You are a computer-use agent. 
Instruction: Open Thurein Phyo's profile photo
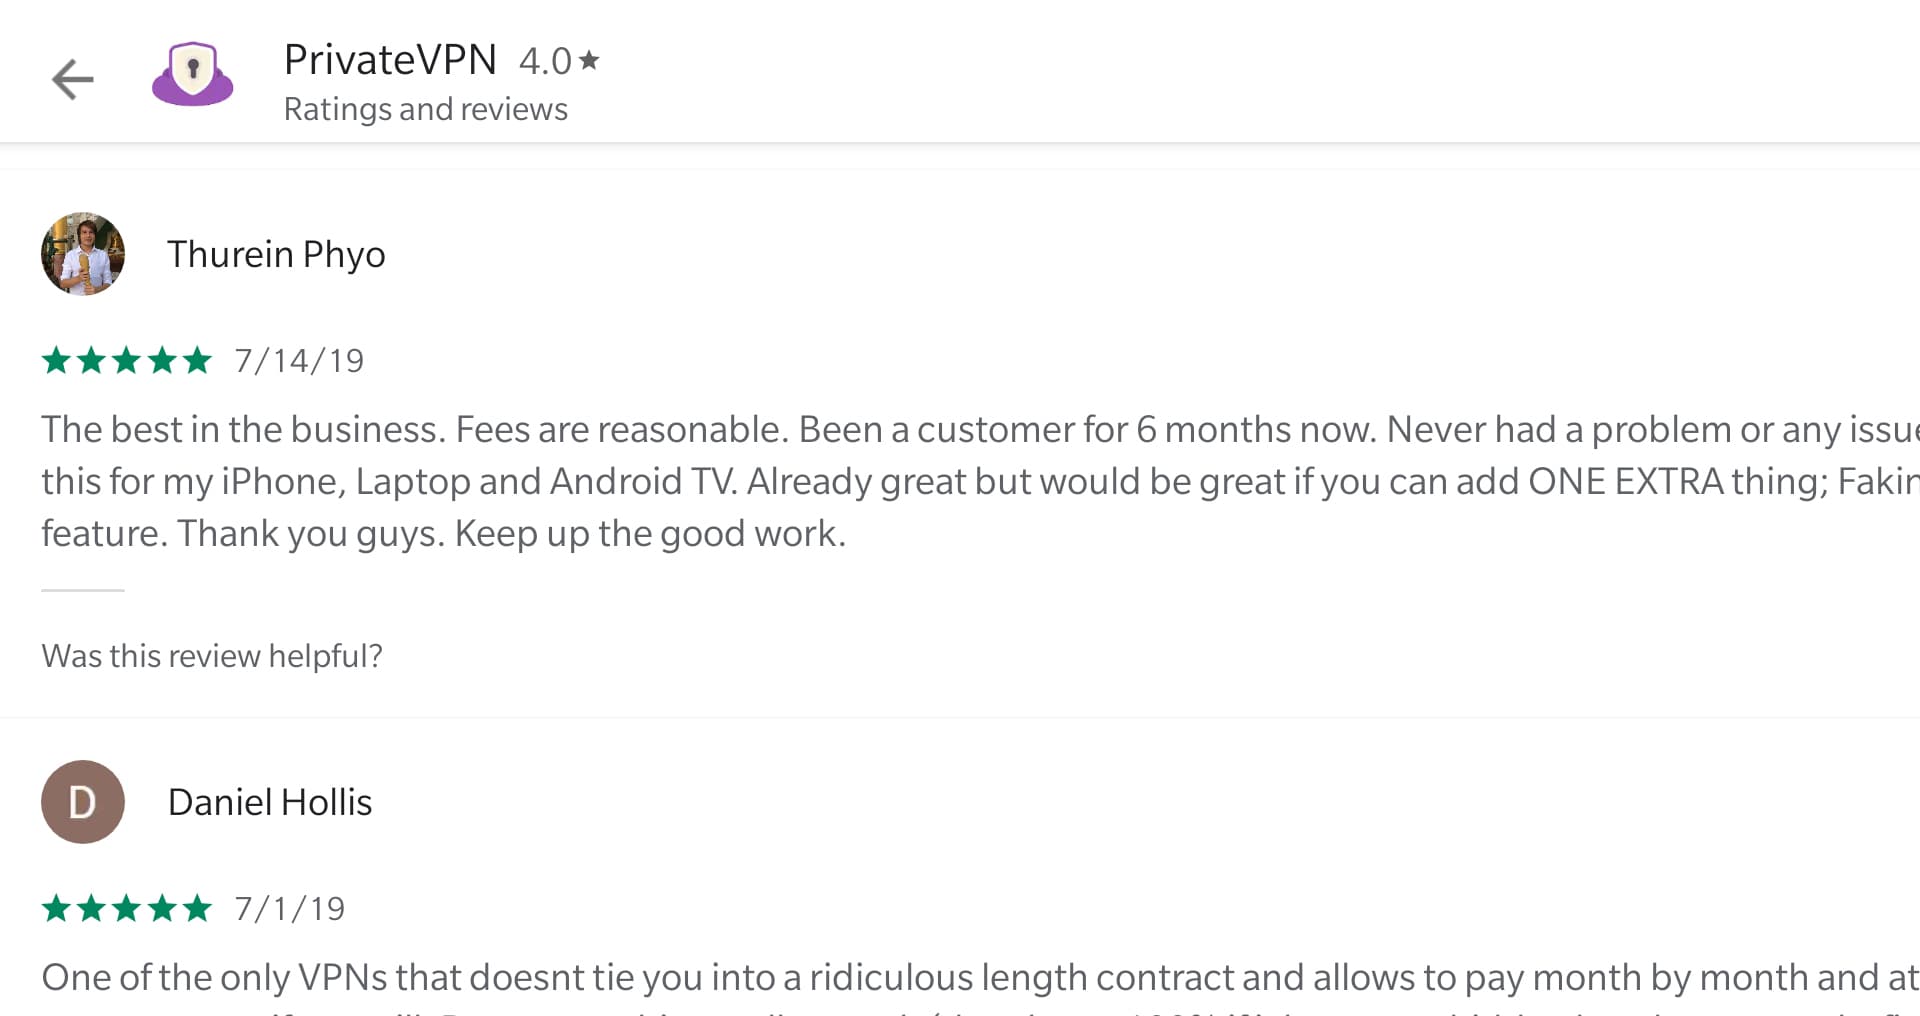click(83, 254)
